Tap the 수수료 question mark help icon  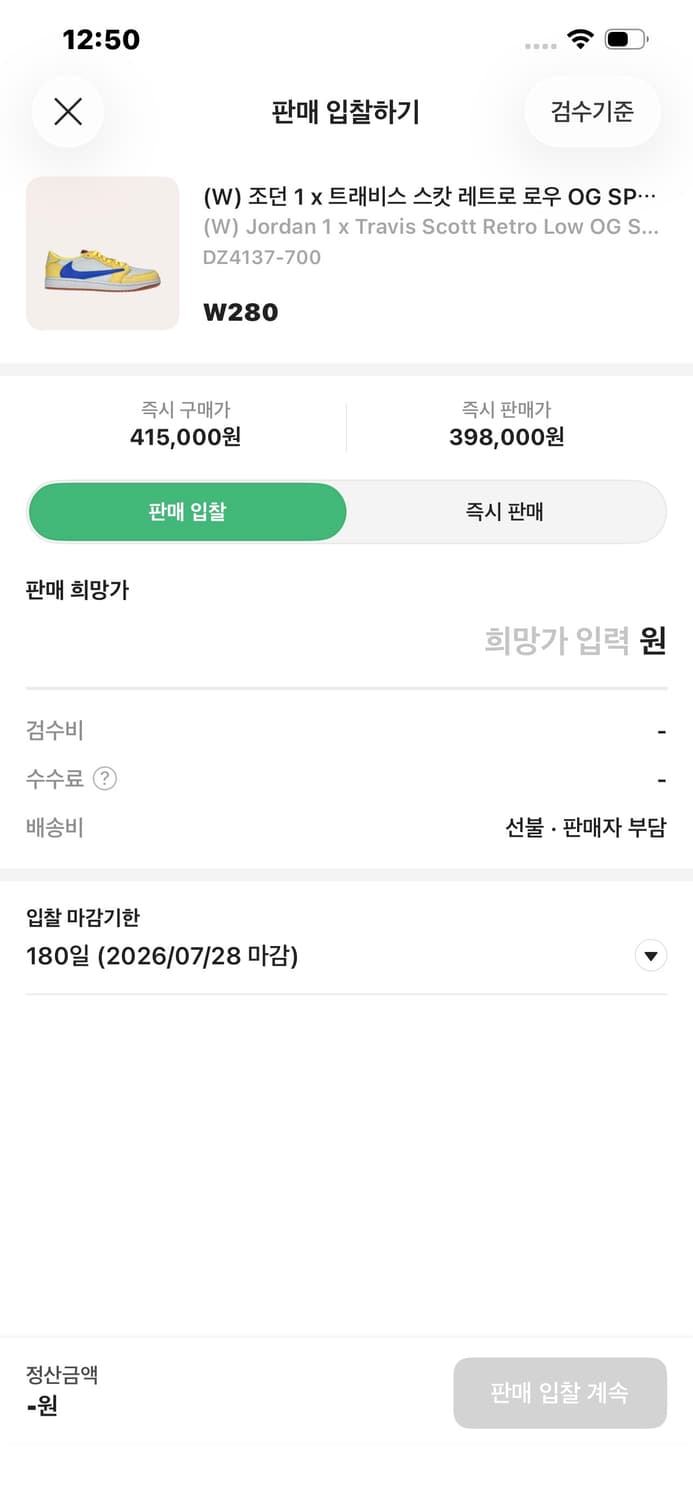(104, 778)
